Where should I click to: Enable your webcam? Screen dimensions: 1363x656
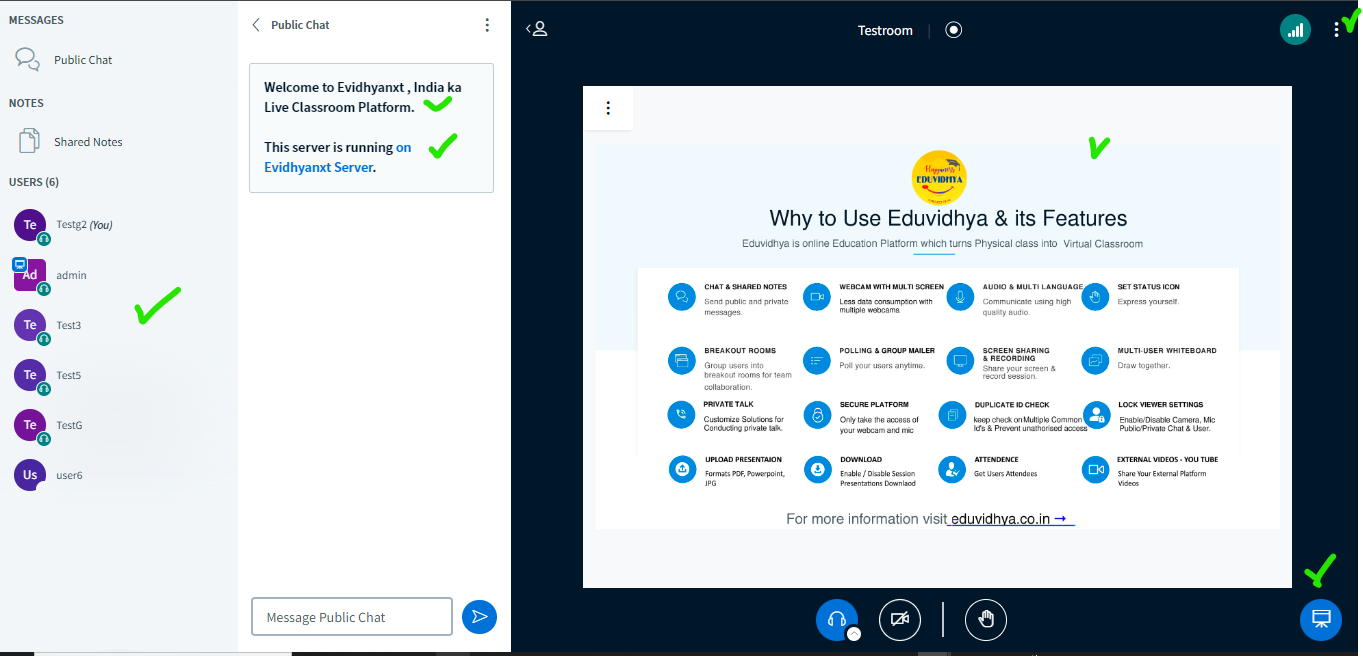(x=899, y=619)
